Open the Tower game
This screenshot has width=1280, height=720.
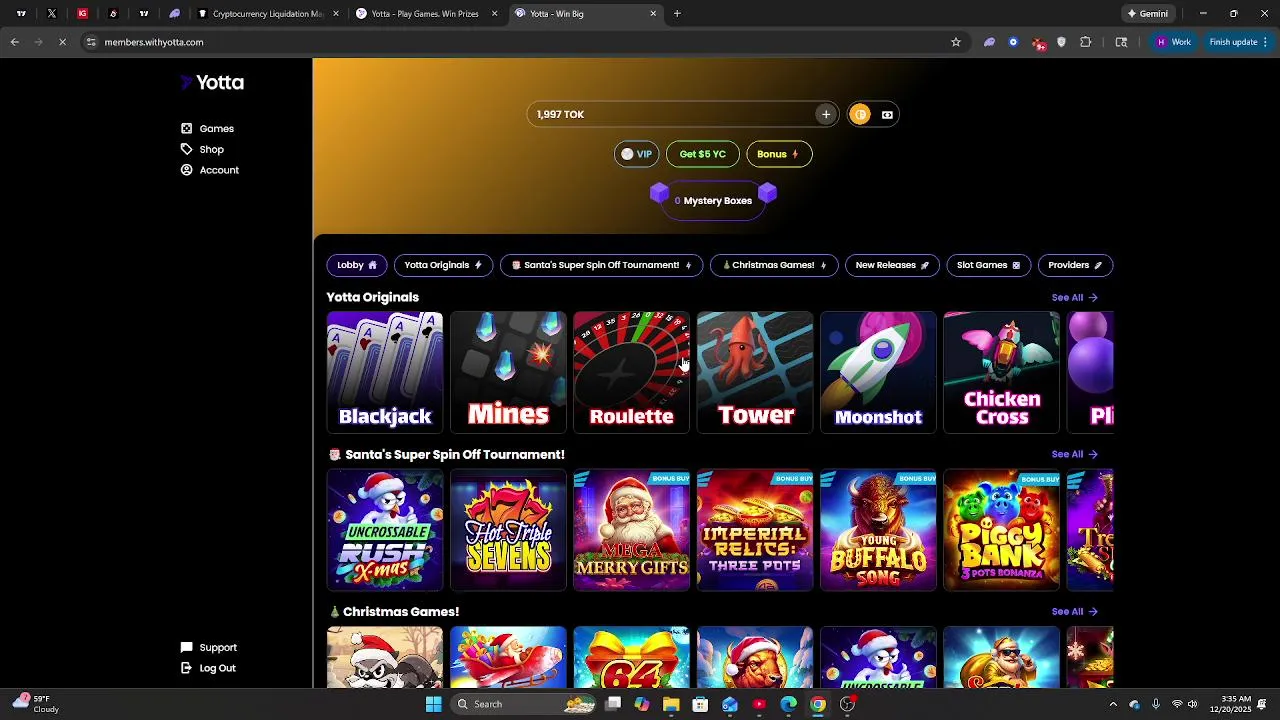click(755, 372)
